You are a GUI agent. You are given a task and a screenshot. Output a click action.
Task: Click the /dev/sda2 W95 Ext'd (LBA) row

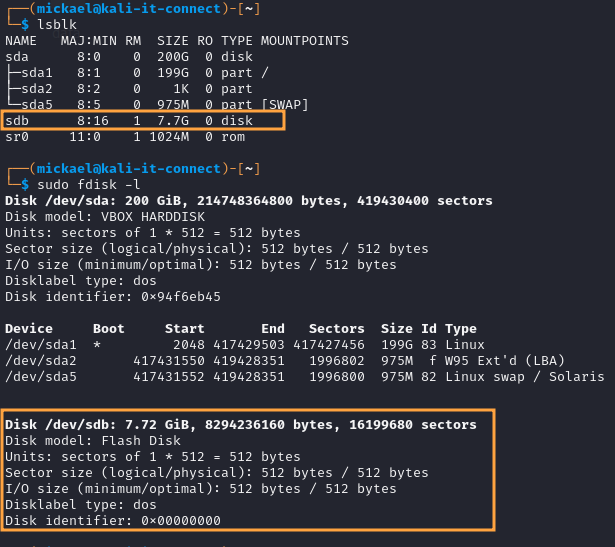coord(300,360)
